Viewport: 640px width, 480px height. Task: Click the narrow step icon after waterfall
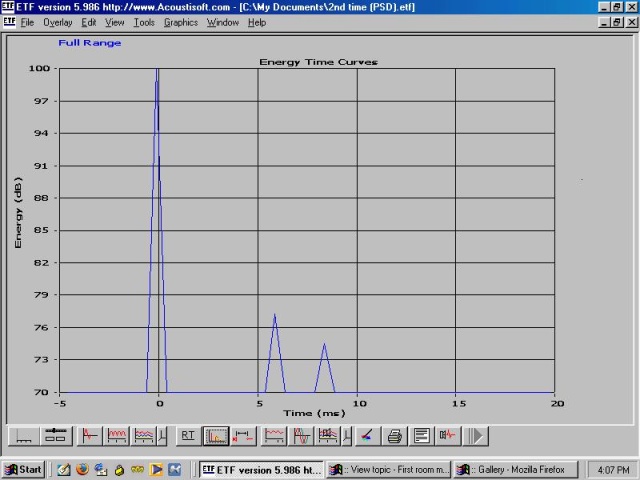pos(347,436)
